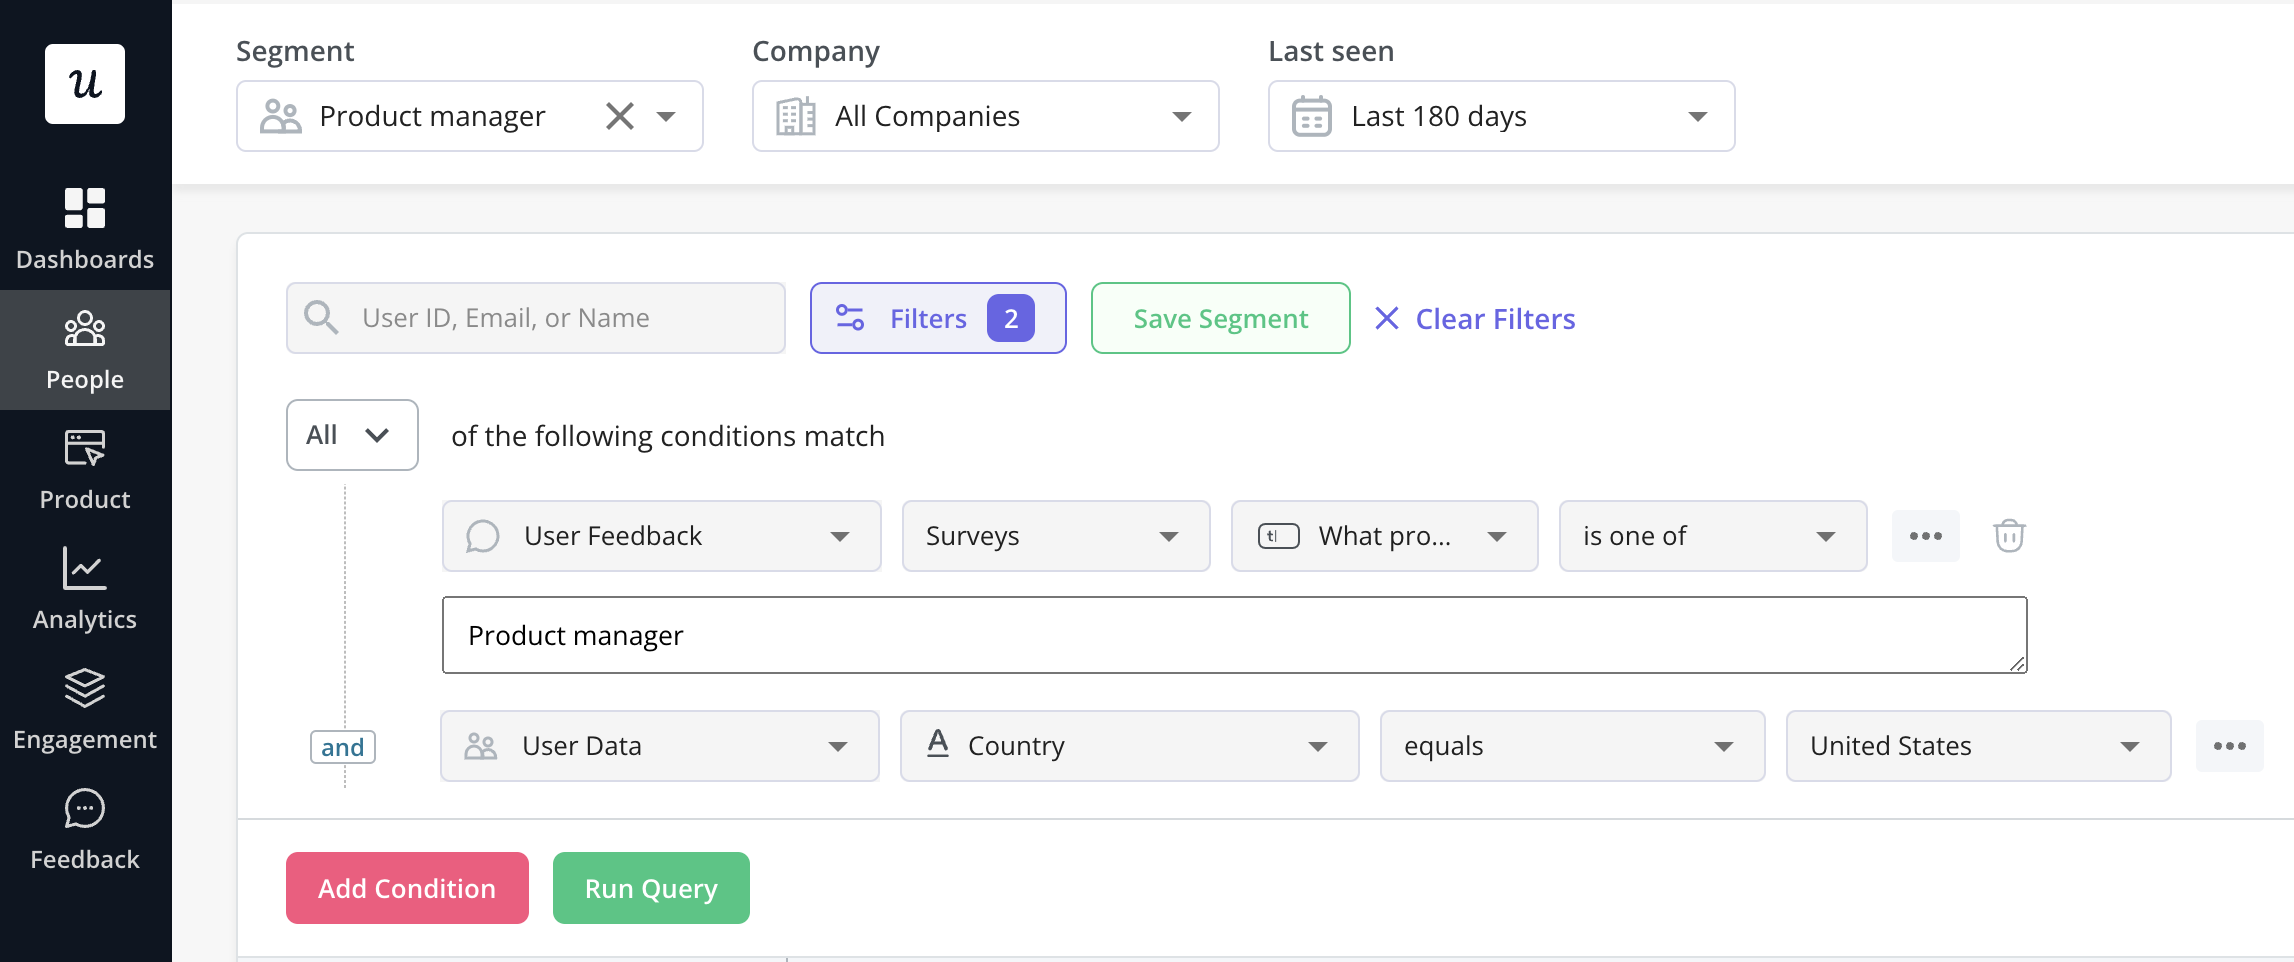The height and width of the screenshot is (962, 2294).
Task: Clear the Product manager segment selection
Action: [x=620, y=115]
